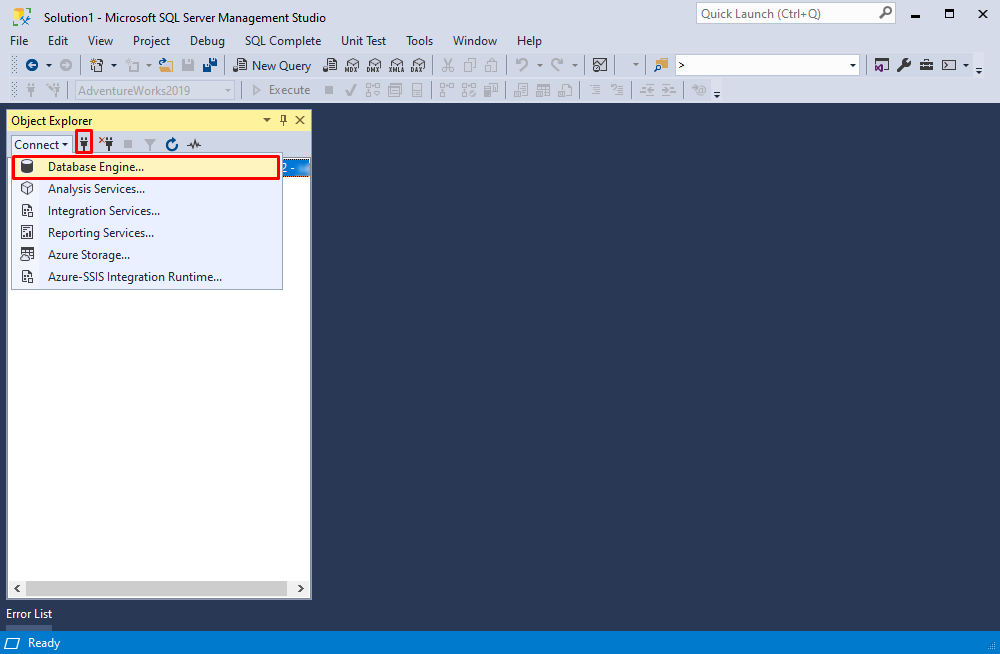Select Analysis Services... from Connect menu
The width and height of the screenshot is (1000, 654).
click(x=147, y=189)
